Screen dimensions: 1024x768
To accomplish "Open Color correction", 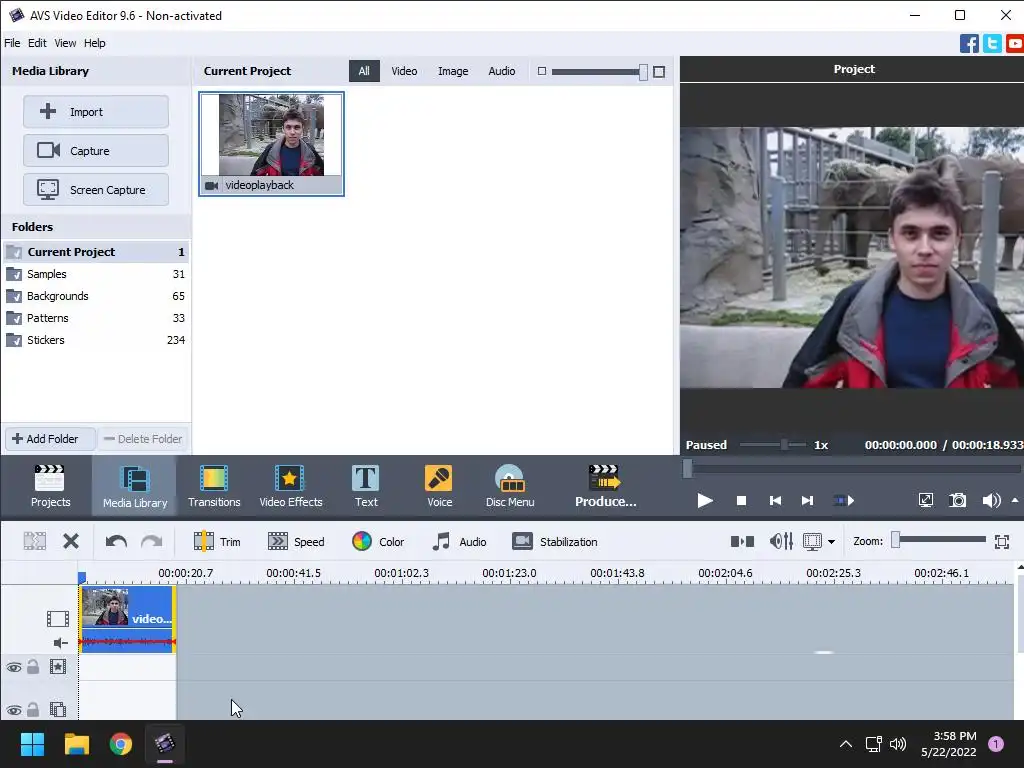I will pos(378,541).
